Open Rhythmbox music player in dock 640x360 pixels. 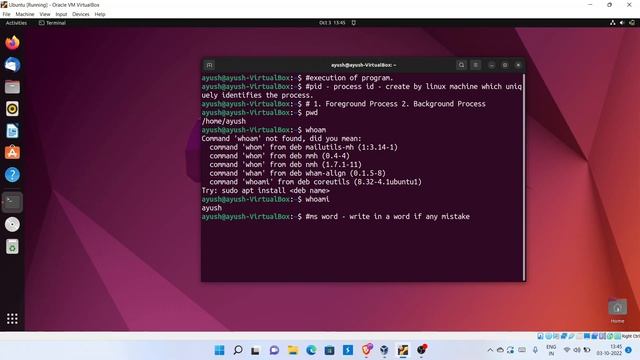coord(12,109)
